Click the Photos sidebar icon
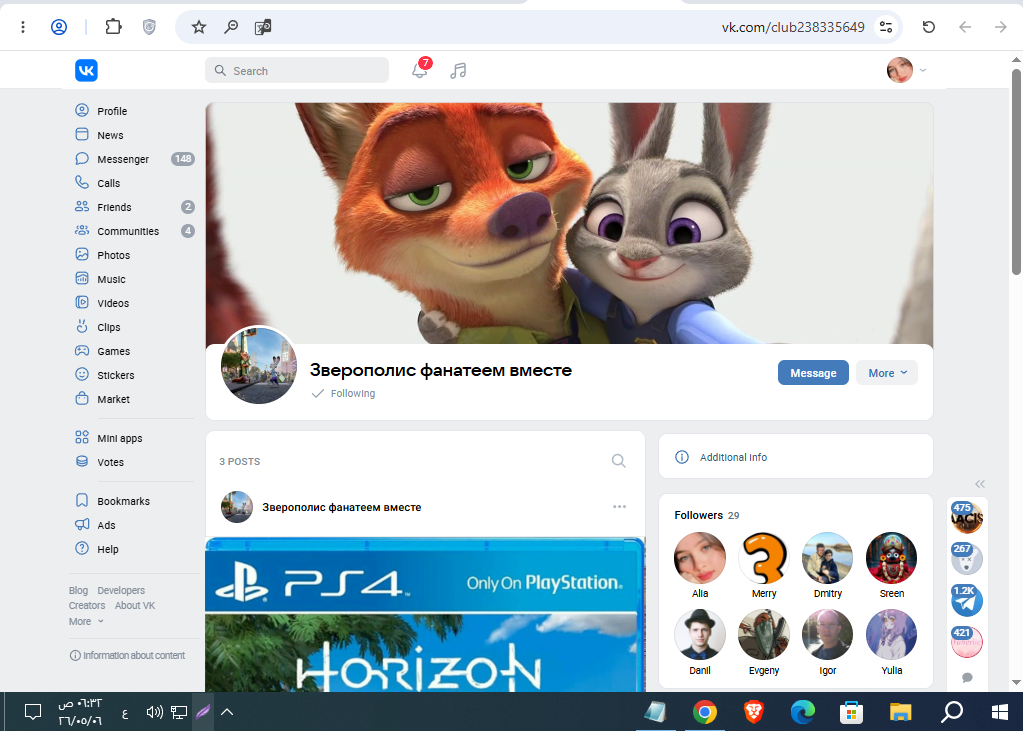This screenshot has height=731, width=1023. click(82, 255)
